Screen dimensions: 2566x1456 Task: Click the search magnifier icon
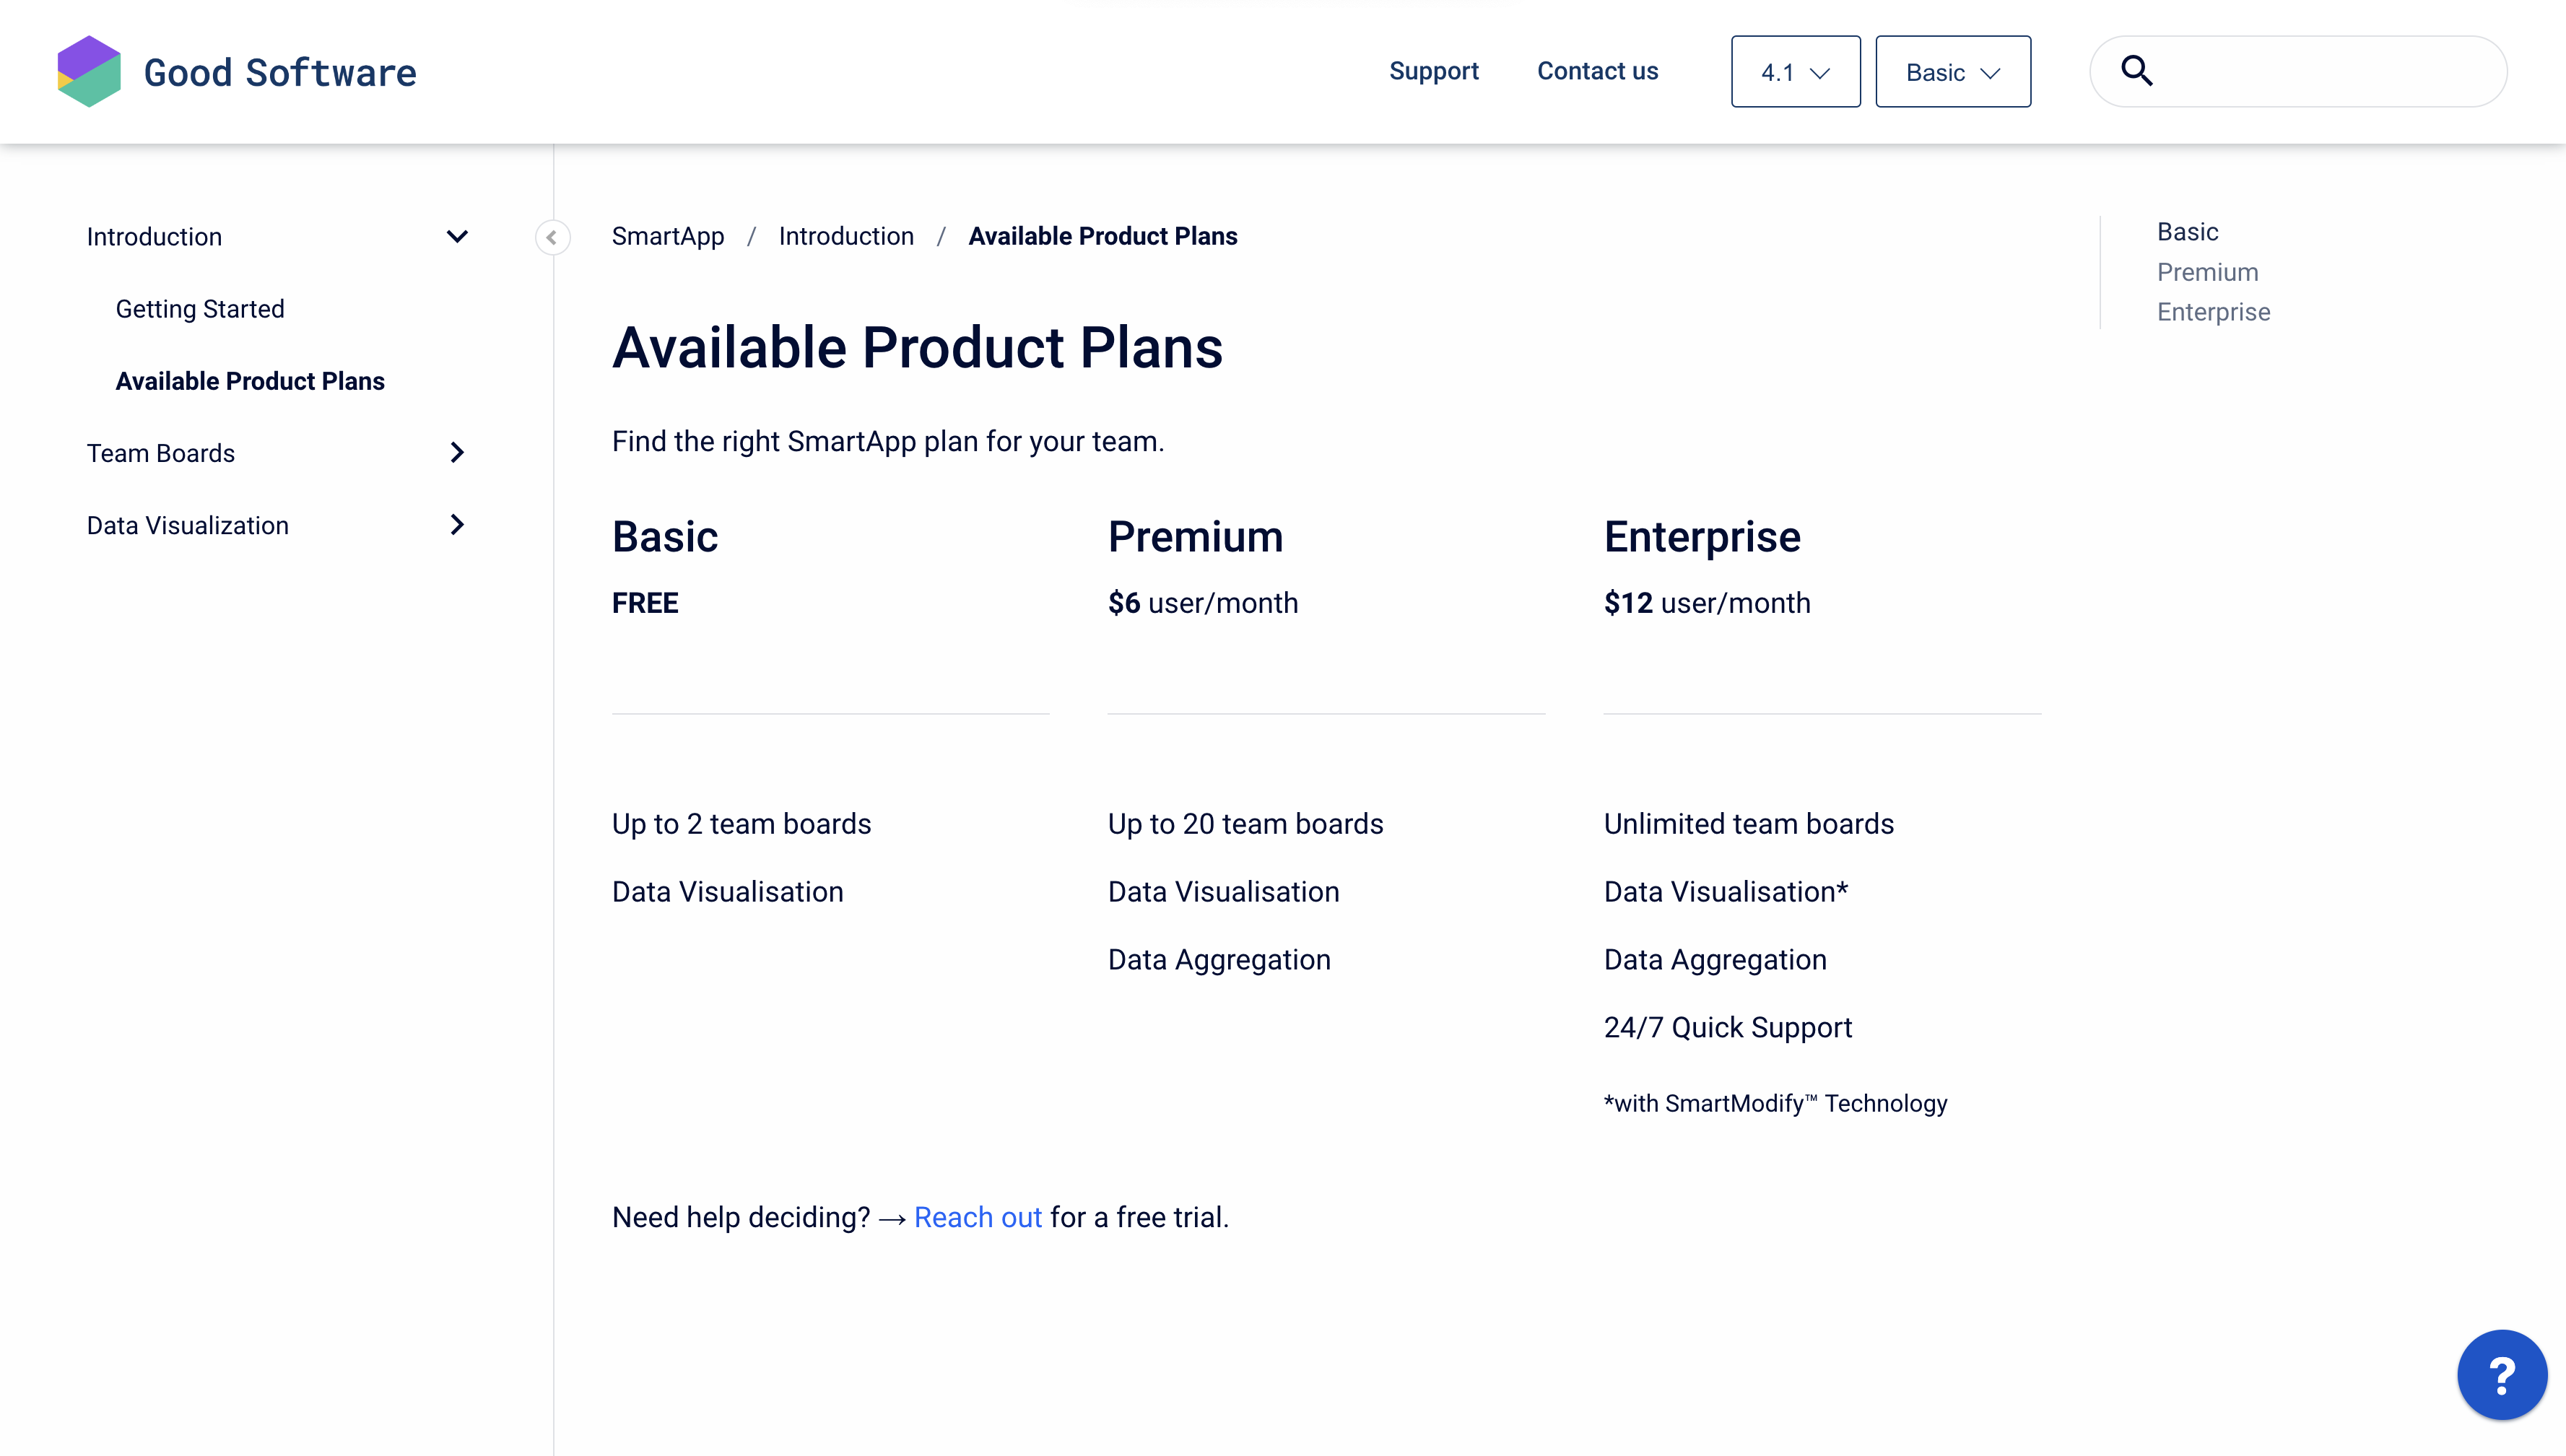pos(2136,71)
